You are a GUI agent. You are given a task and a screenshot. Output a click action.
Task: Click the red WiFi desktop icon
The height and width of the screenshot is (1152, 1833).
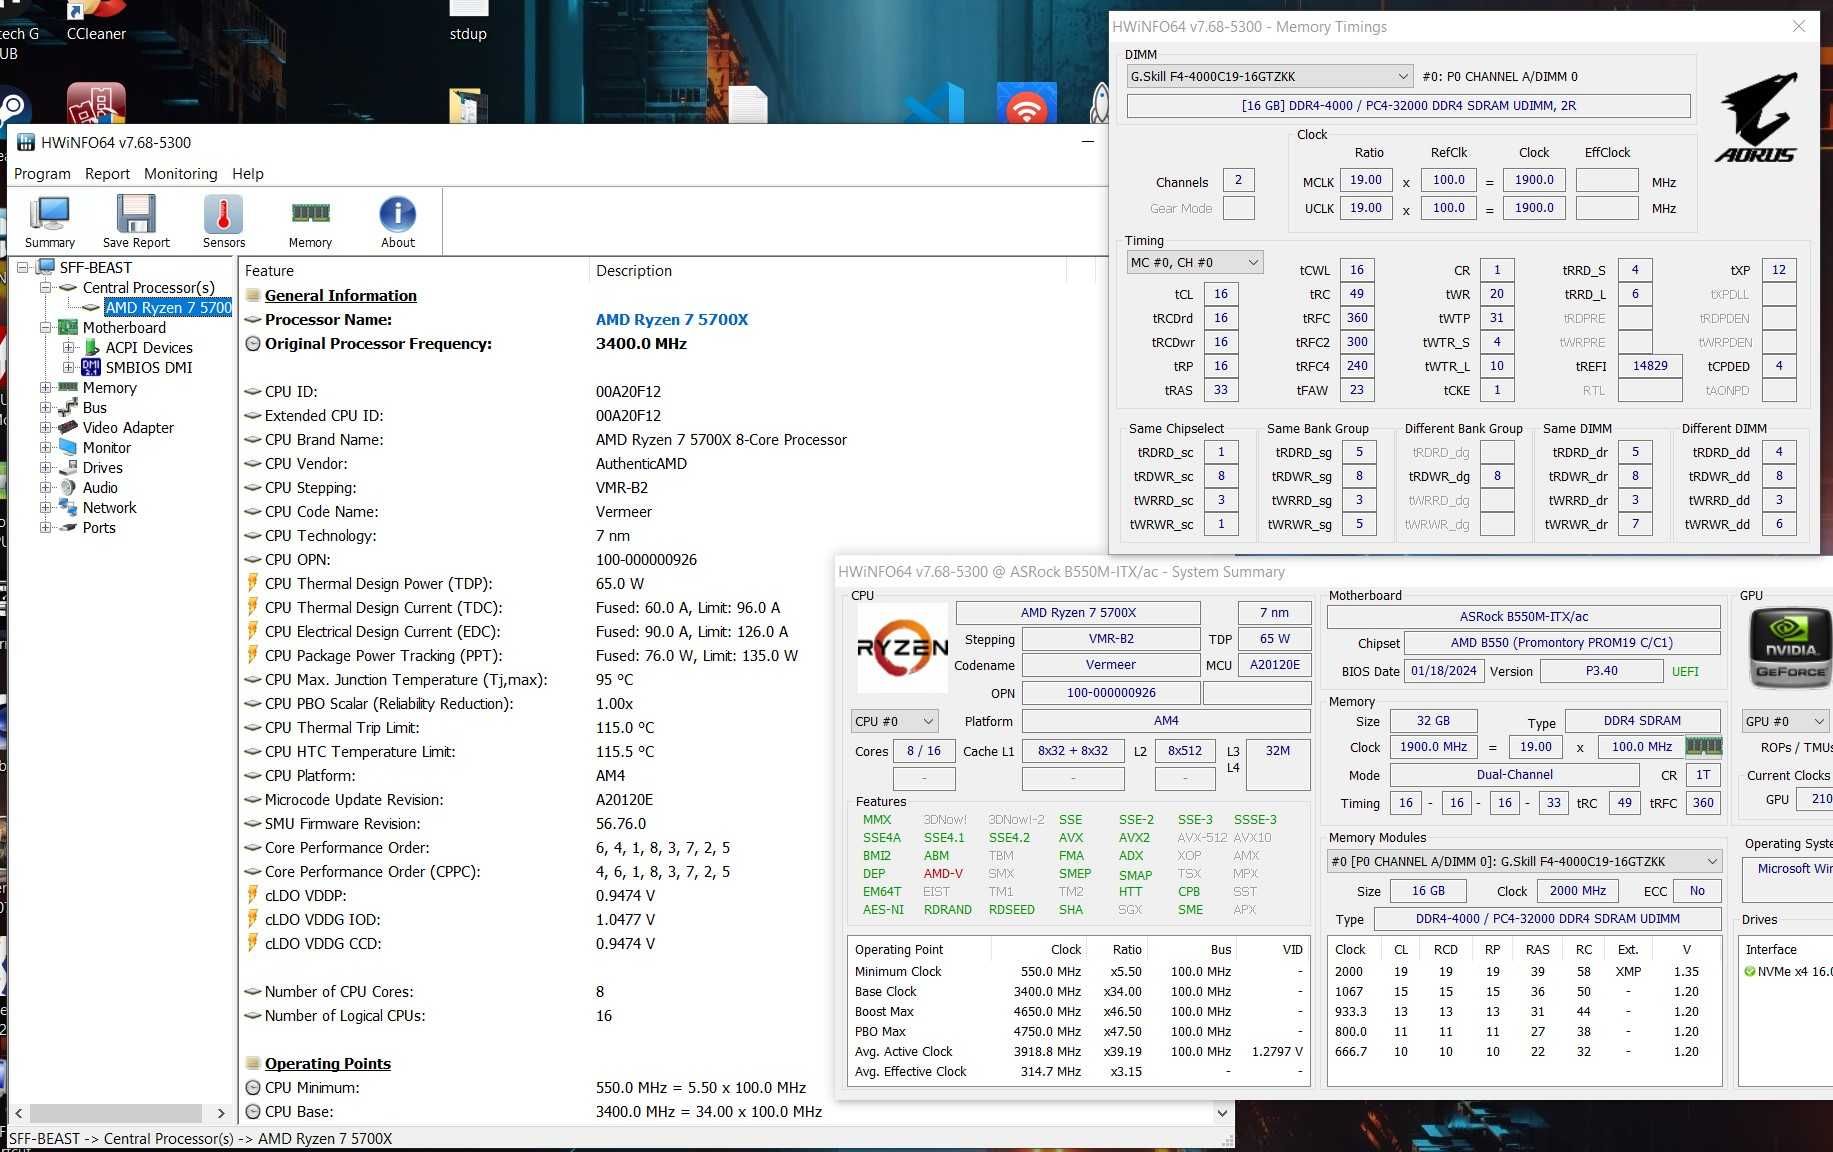tap(1026, 104)
